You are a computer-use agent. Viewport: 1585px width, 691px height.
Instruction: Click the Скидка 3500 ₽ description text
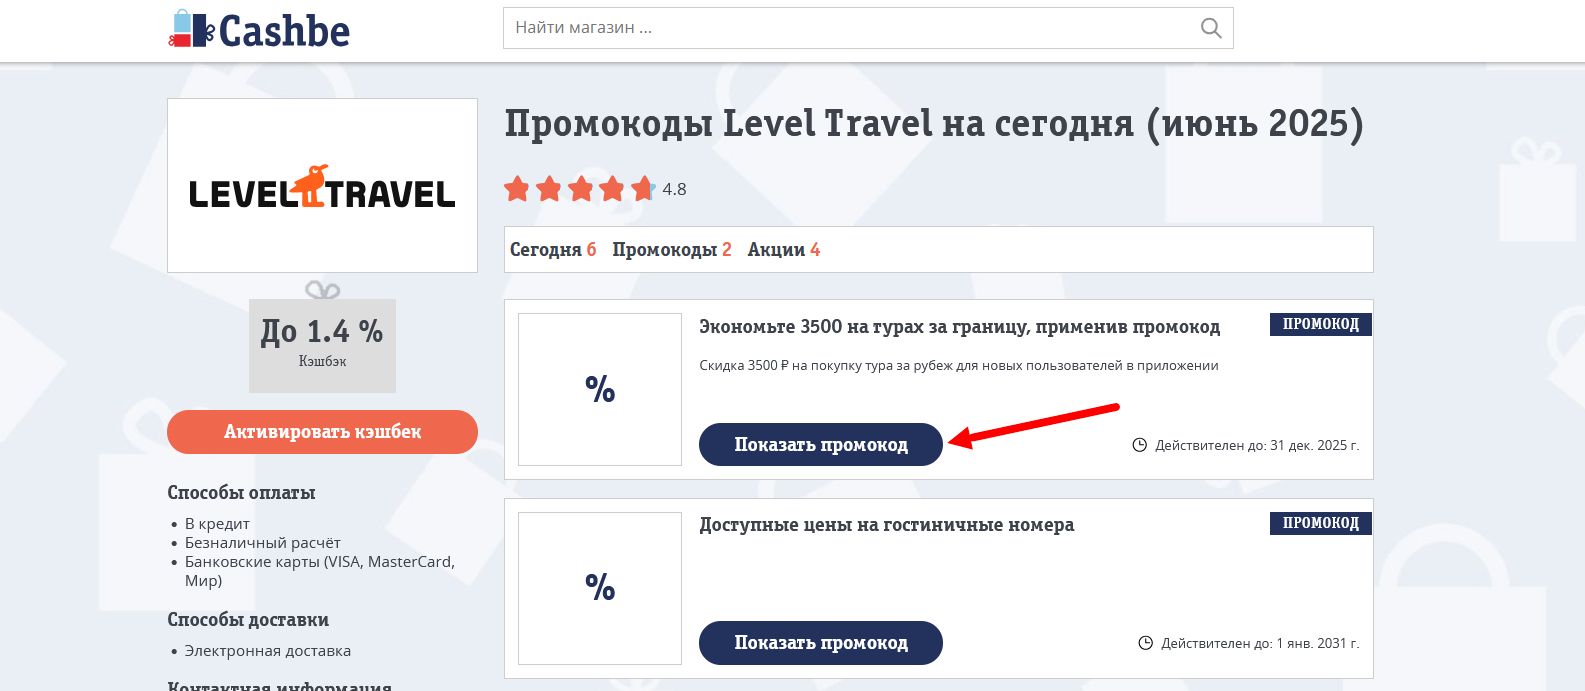point(958,365)
